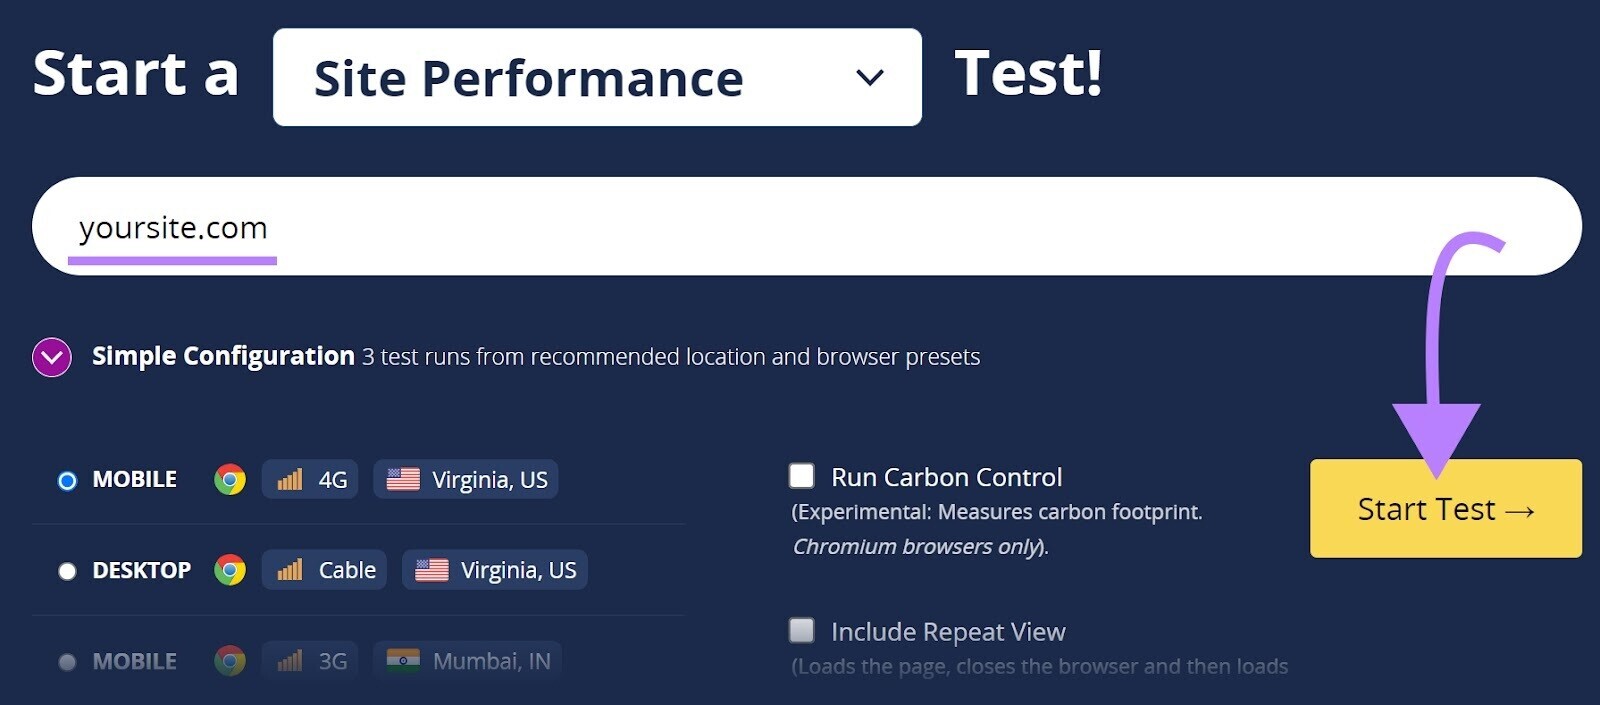This screenshot has width=1600, height=705.
Task: Click the US flag beside Virginia in the mobile row
Action: click(x=403, y=480)
